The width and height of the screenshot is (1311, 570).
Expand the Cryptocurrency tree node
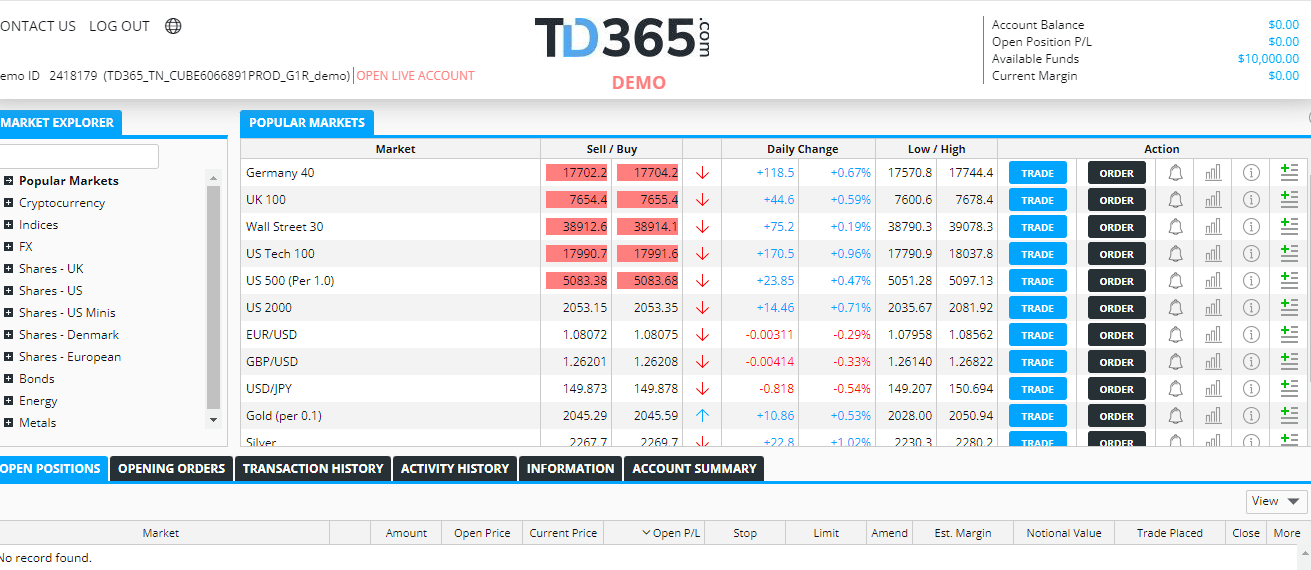(8, 203)
